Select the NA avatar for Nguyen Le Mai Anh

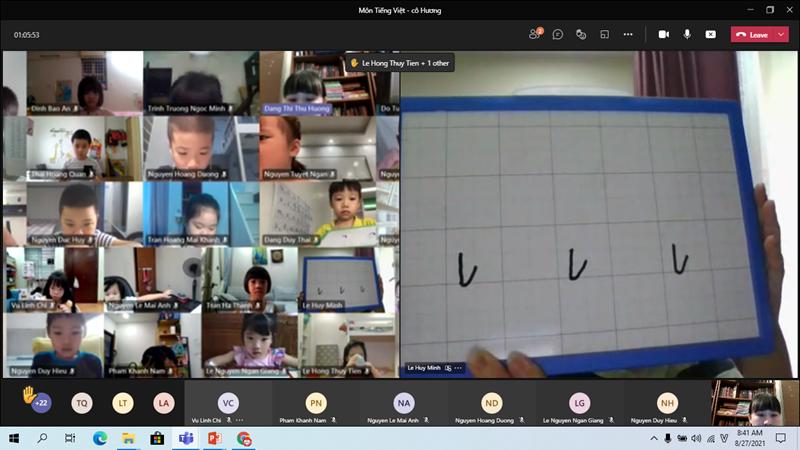[x=404, y=403]
